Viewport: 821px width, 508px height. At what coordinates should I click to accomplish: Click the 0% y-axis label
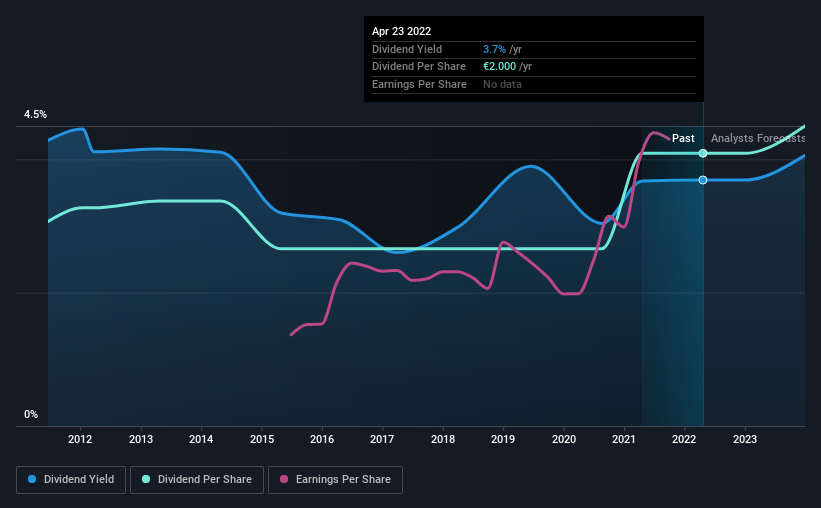(x=31, y=414)
